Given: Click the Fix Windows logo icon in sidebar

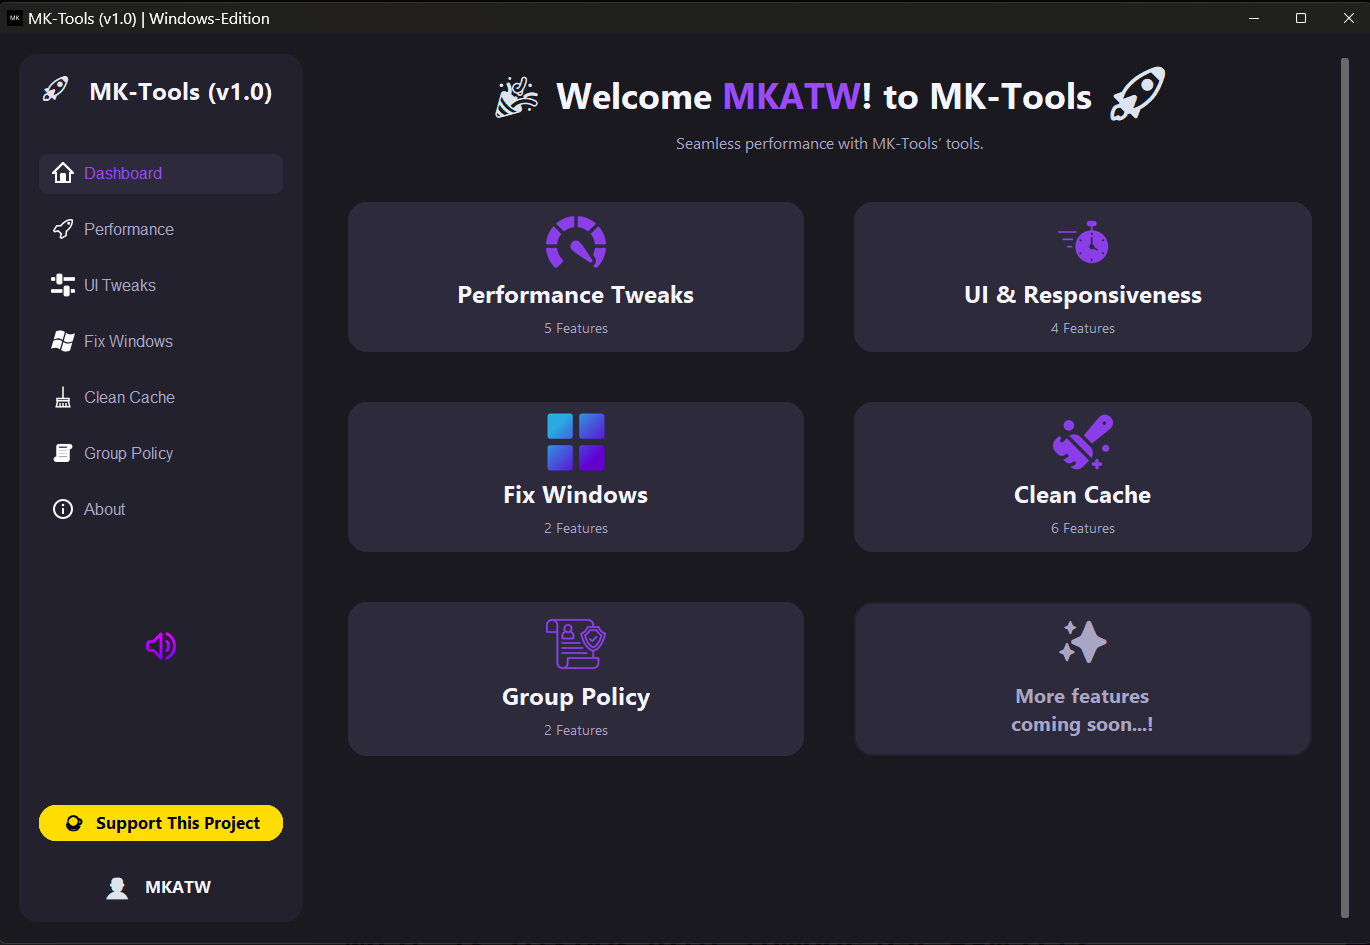Looking at the screenshot, I should coord(62,341).
